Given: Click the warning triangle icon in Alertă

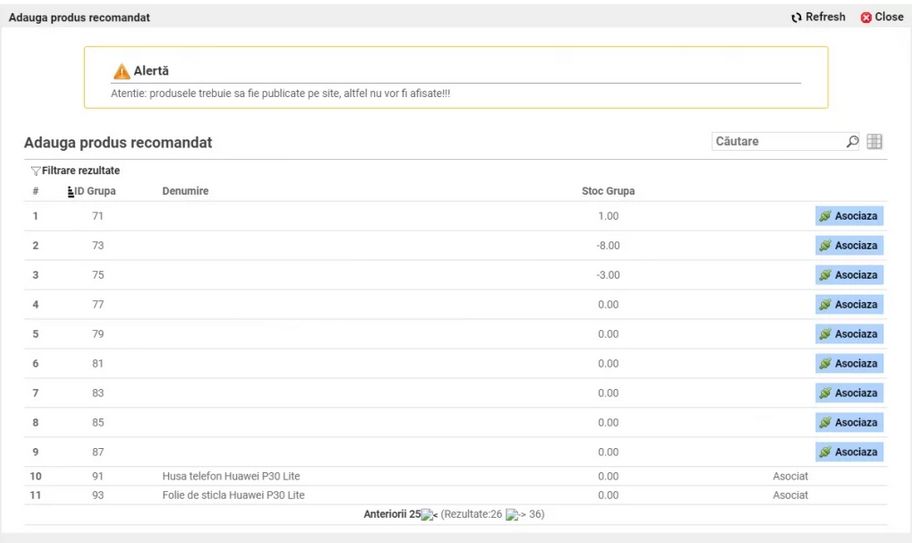Looking at the screenshot, I should pos(121,71).
